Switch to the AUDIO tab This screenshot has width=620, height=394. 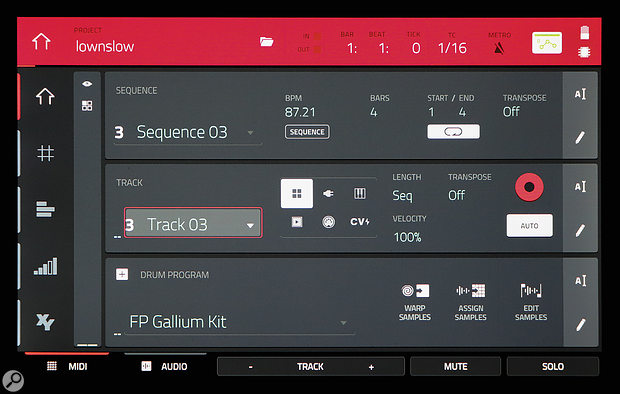[165, 366]
